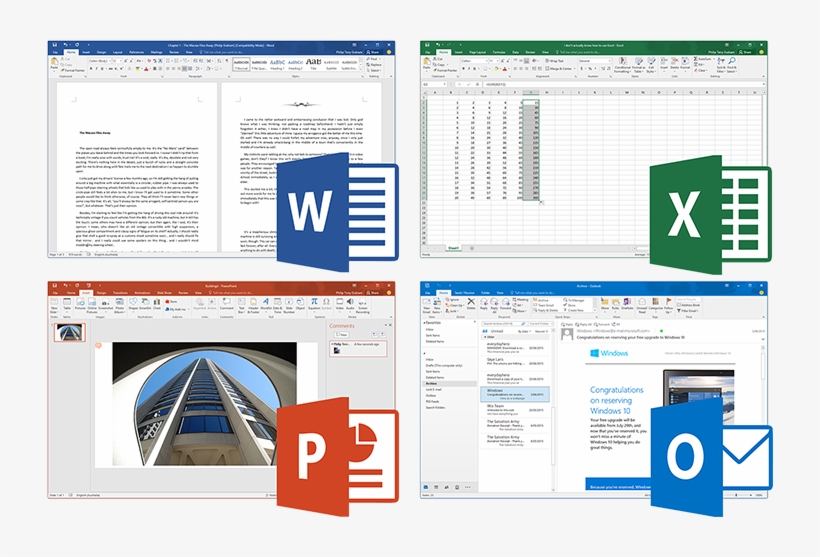Click Pictures in PowerPoint's Insert ribbon
Viewport: 820px width, 557px height.
pyautogui.click(x=80, y=304)
